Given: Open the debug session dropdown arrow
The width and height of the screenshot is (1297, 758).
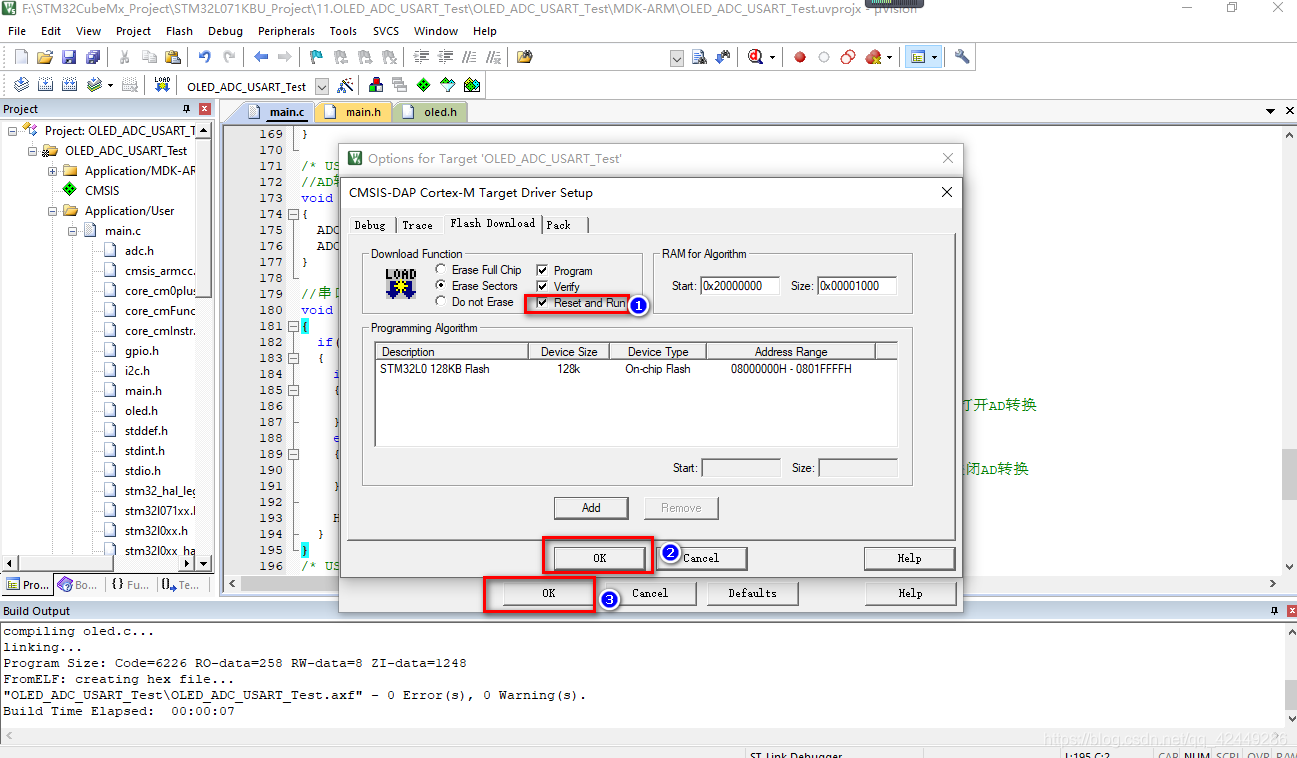Looking at the screenshot, I should point(772,57).
